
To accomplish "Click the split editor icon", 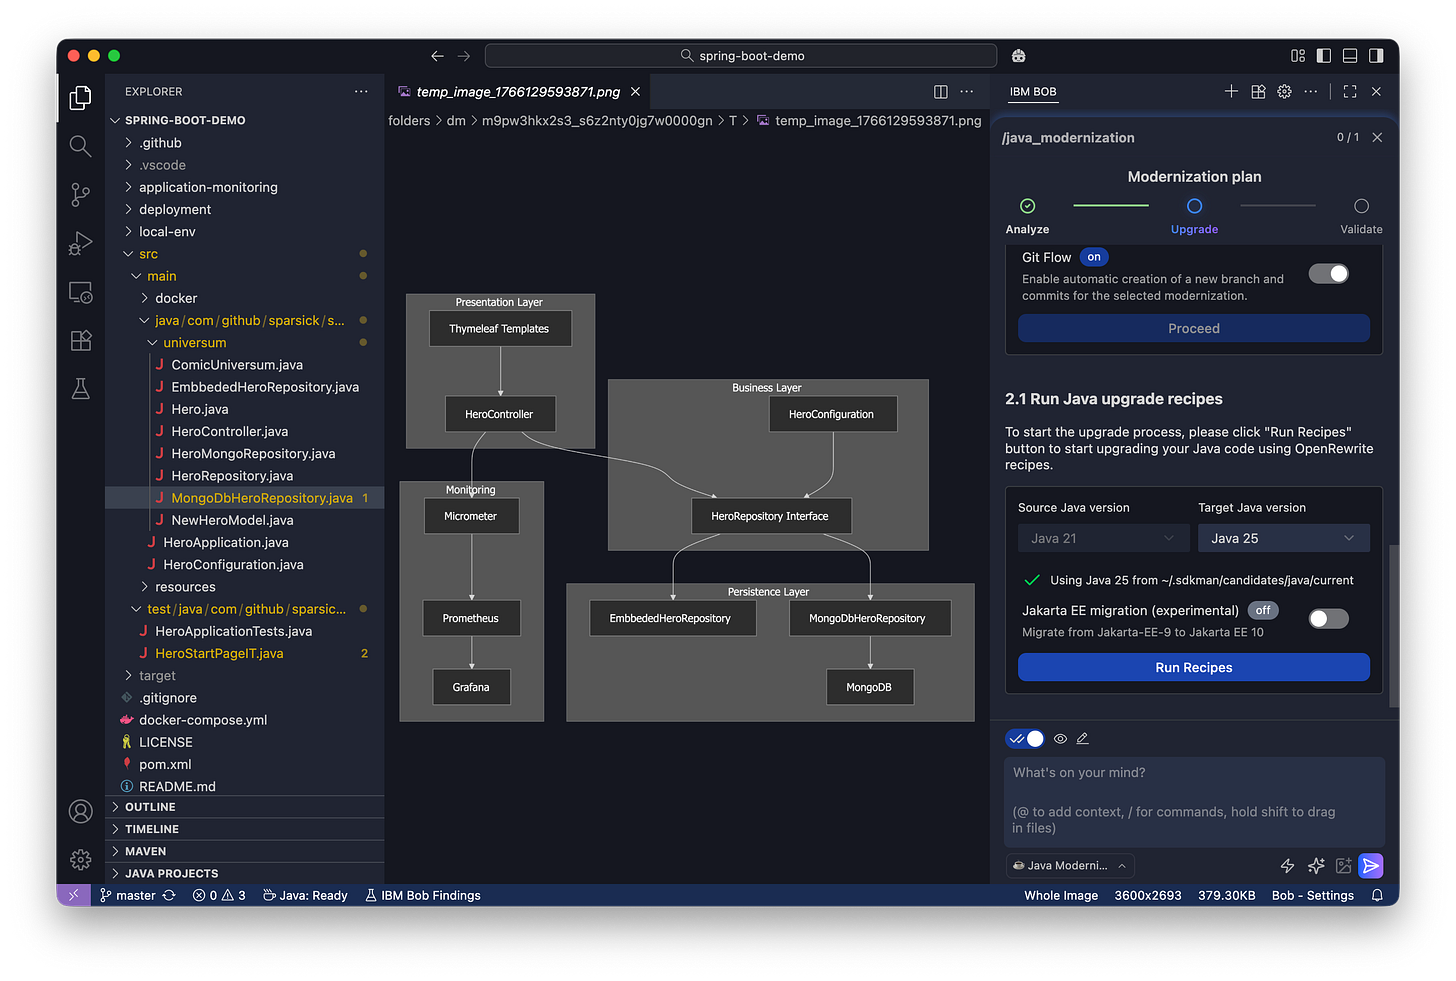I will pos(941,92).
